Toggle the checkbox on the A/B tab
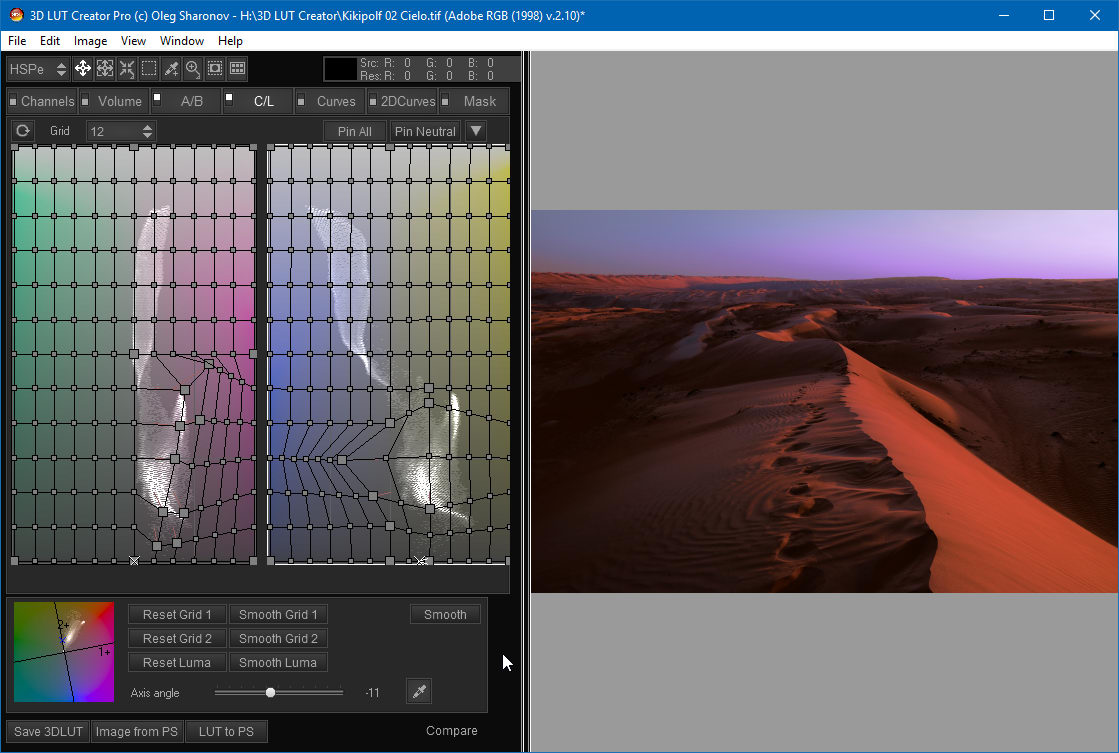The image size is (1119, 753). pos(156,95)
